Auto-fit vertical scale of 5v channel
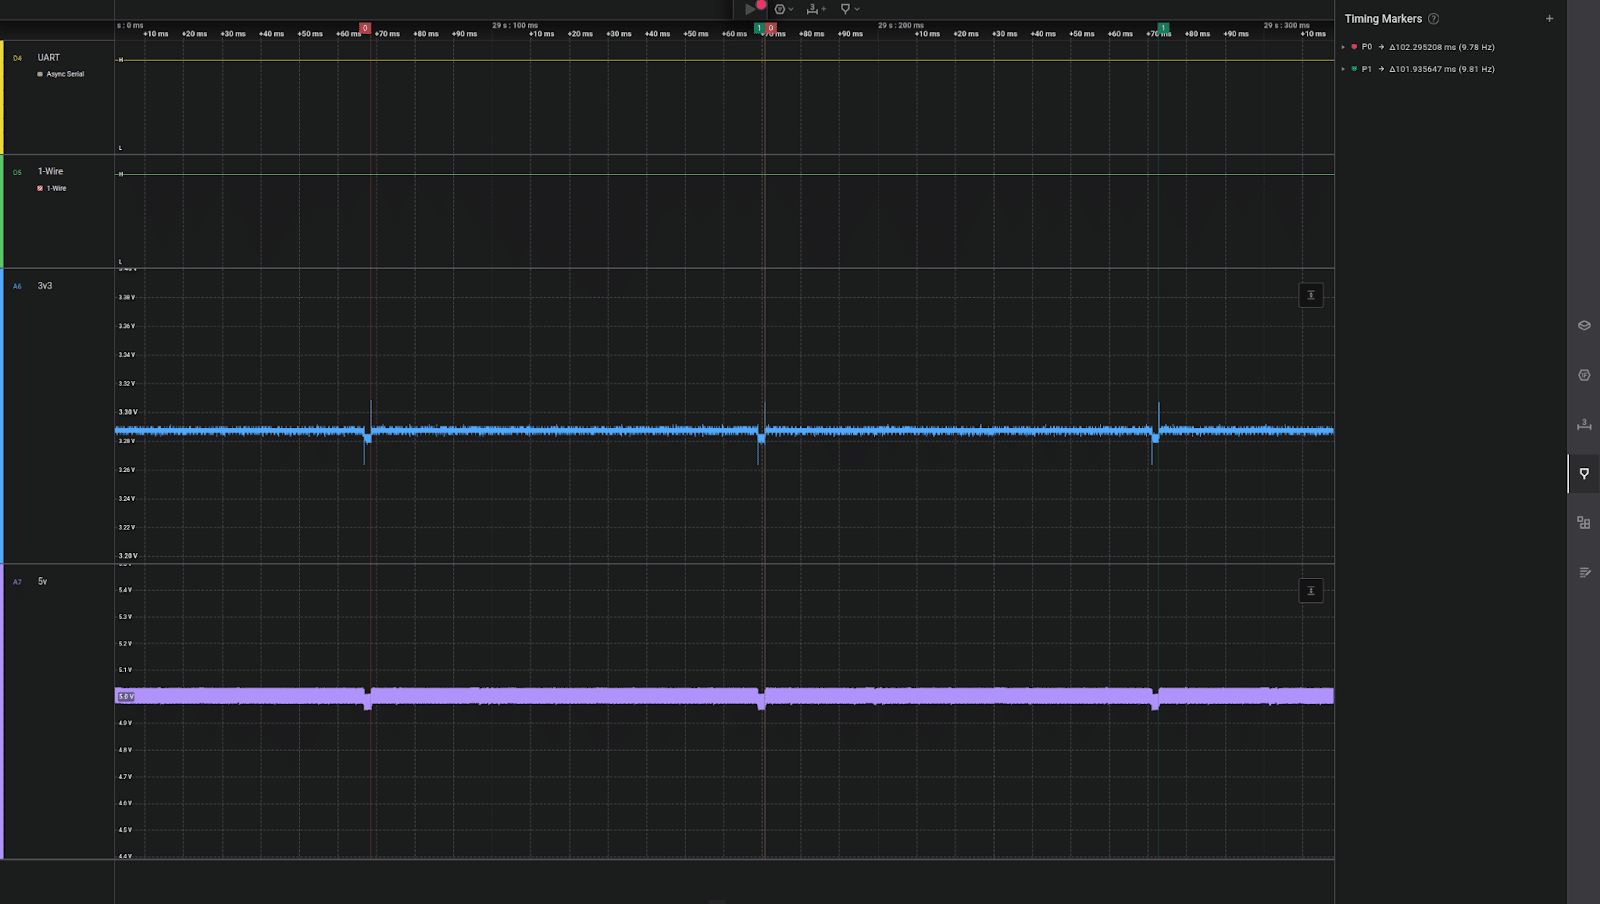Viewport: 1600px width, 904px height. click(1310, 591)
